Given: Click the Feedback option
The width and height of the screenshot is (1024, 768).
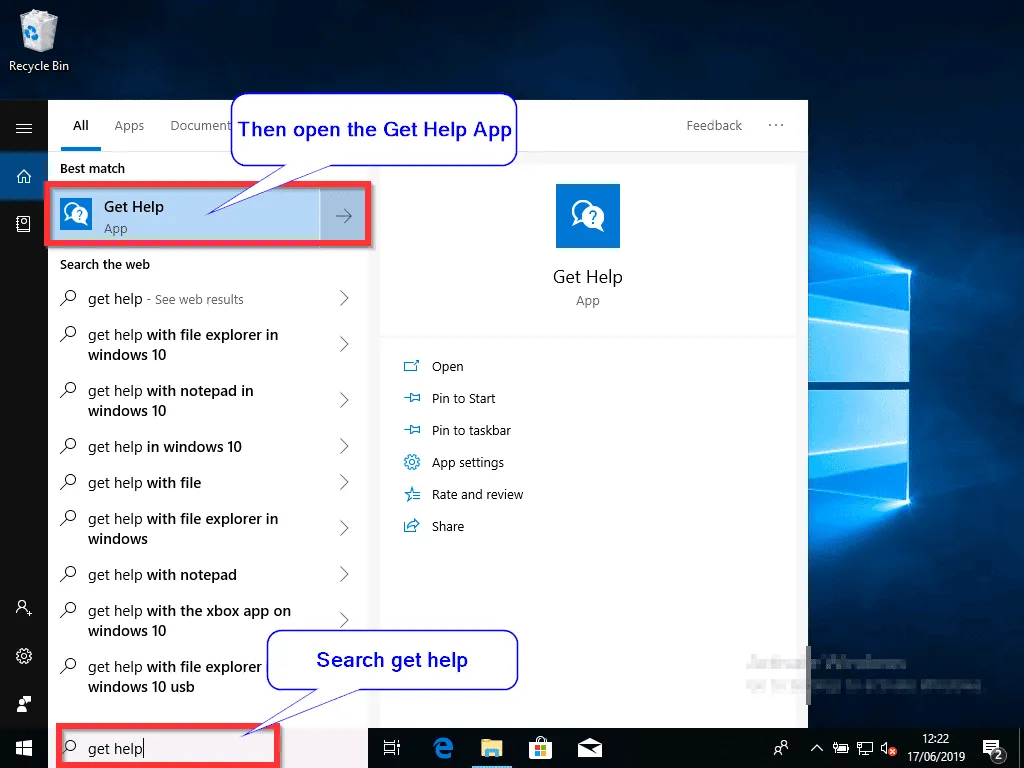Looking at the screenshot, I should (713, 125).
